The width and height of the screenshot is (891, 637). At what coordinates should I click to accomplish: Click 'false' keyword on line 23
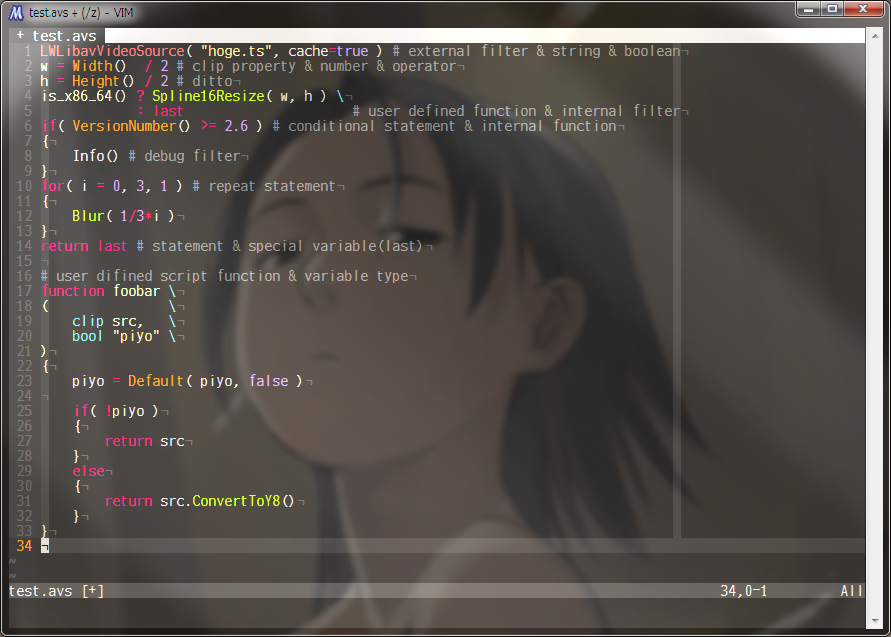pos(269,381)
